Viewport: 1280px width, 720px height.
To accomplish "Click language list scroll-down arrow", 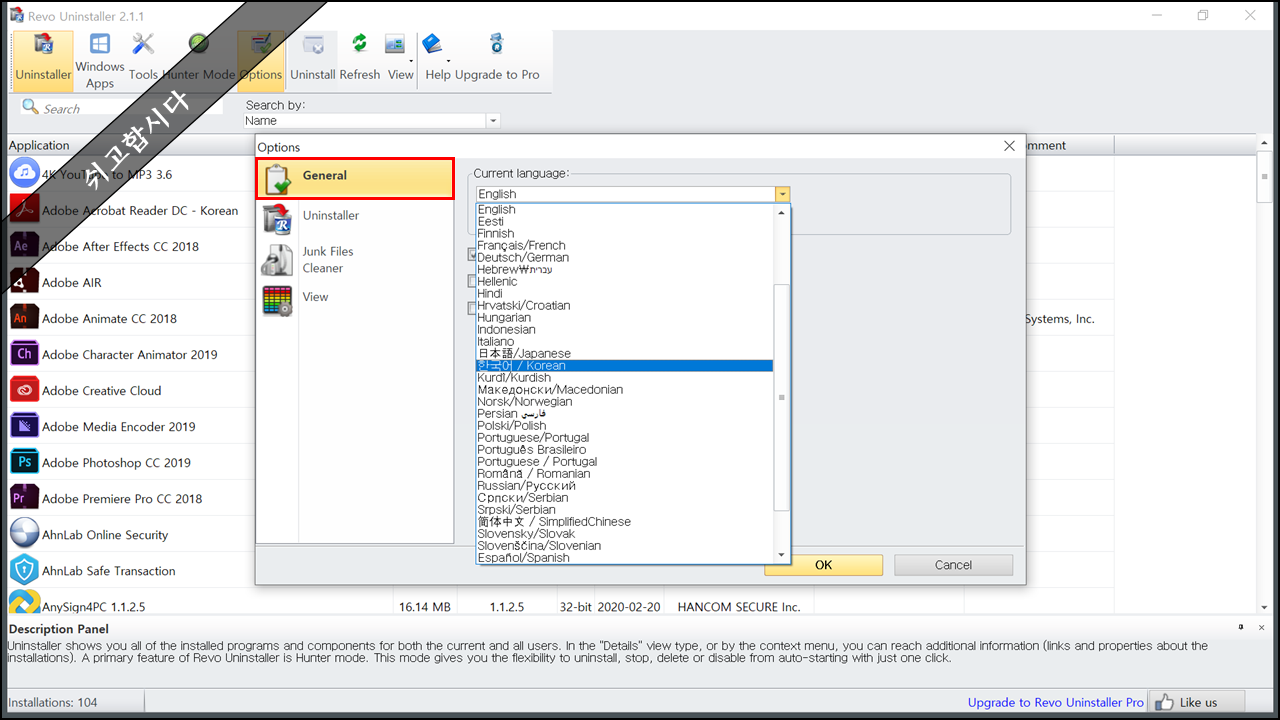I will click(782, 554).
